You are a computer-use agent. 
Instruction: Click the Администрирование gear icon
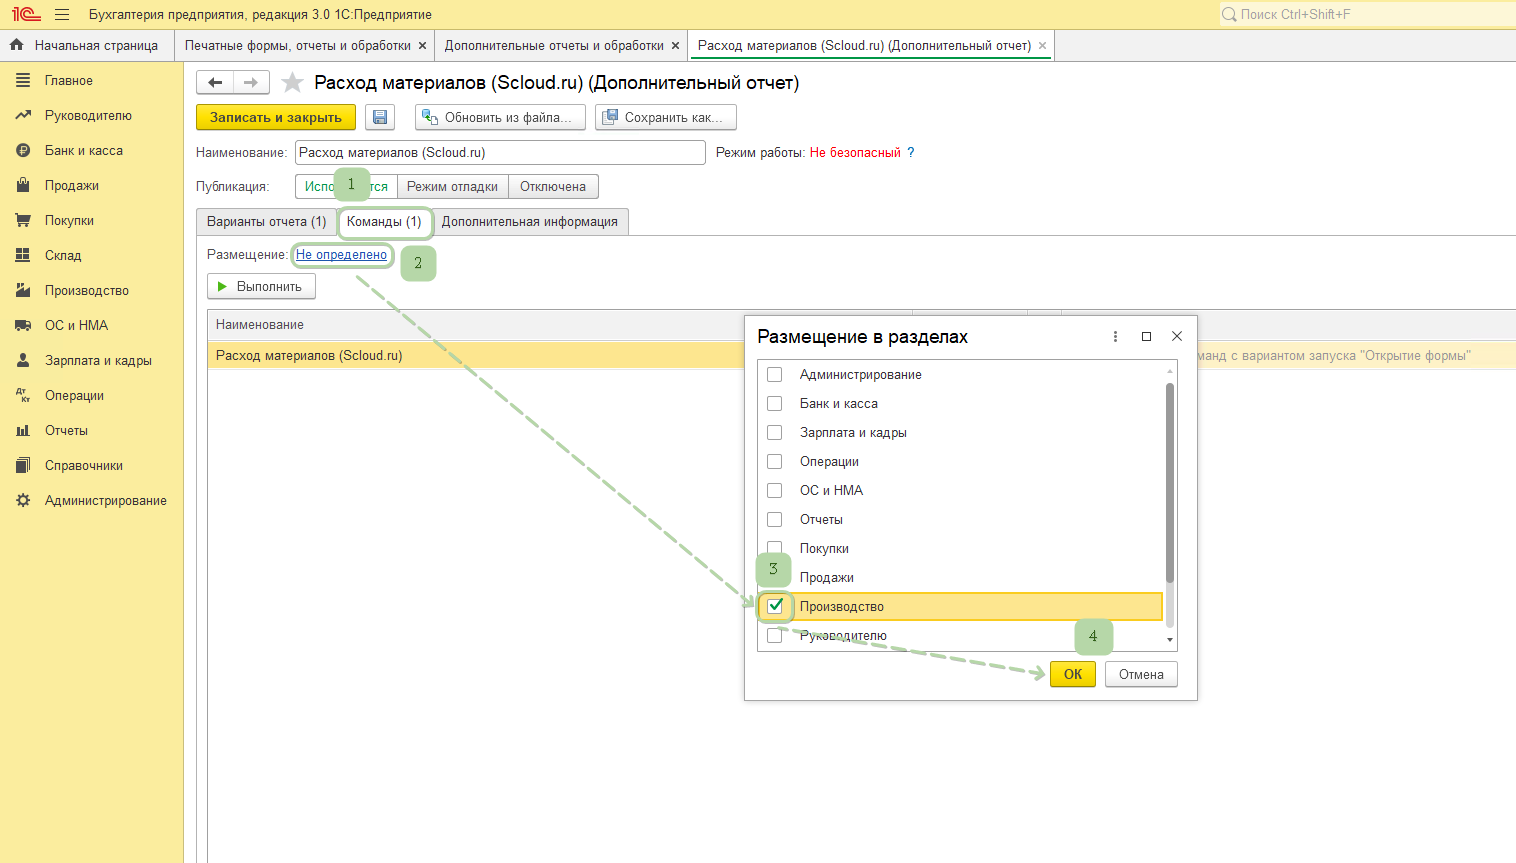(x=23, y=500)
